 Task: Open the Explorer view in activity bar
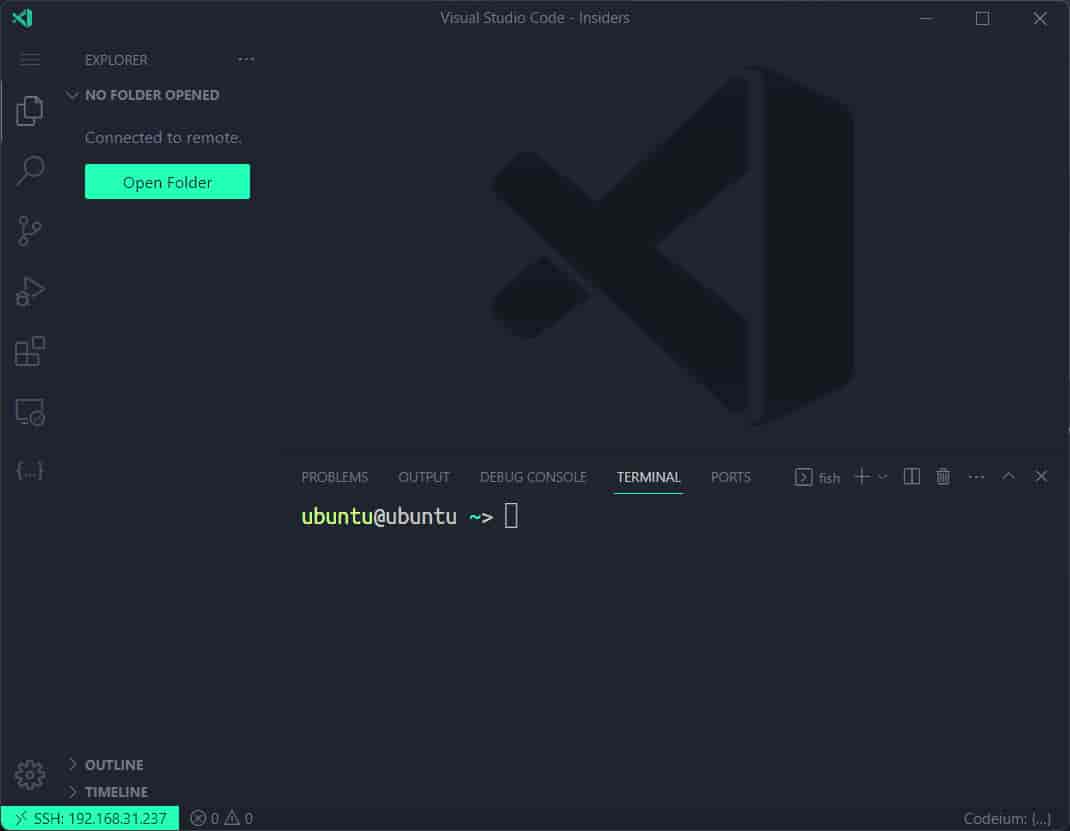[30, 111]
